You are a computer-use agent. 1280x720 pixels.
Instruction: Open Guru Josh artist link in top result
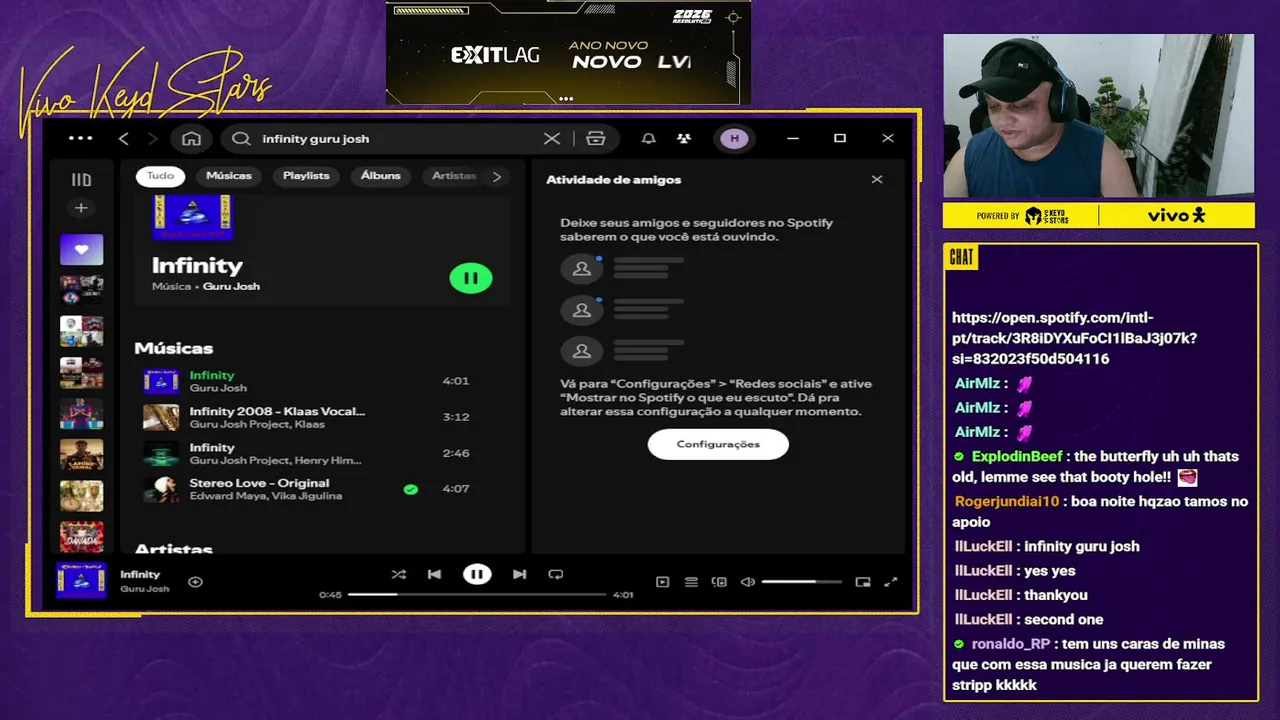click(231, 286)
